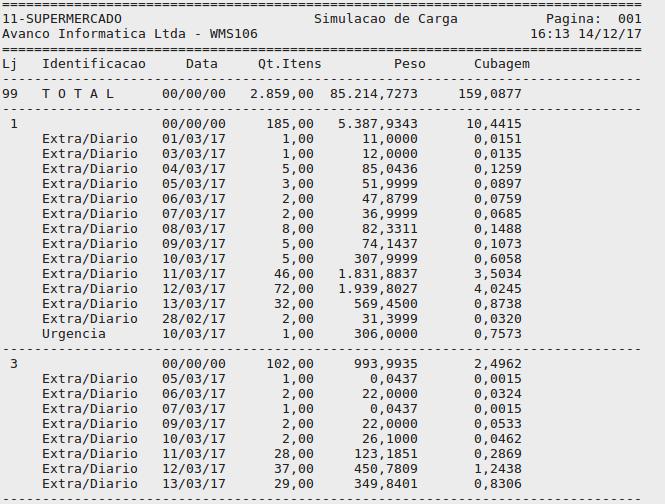665x504 pixels.
Task: Click the Qt.Itens column header
Action: point(289,64)
